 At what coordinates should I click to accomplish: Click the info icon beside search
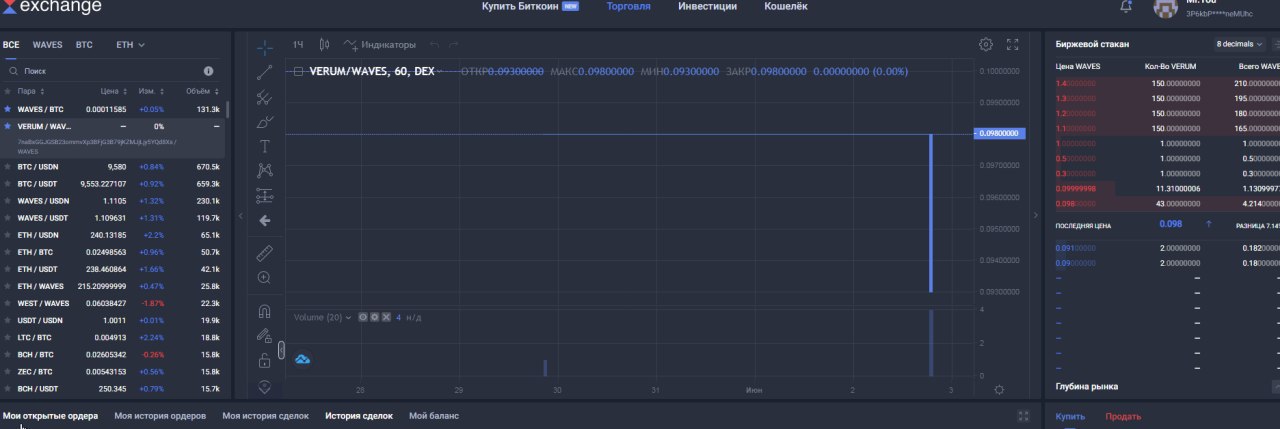coord(208,72)
